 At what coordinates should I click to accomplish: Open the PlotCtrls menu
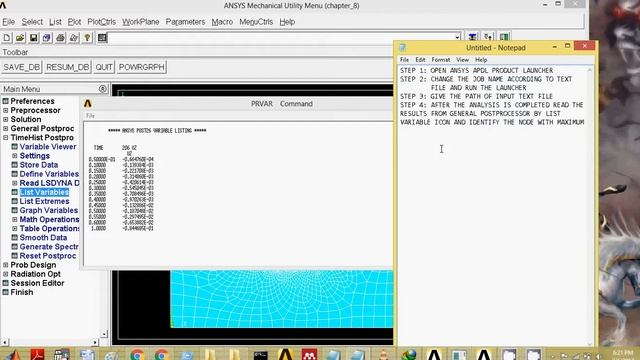point(102,22)
